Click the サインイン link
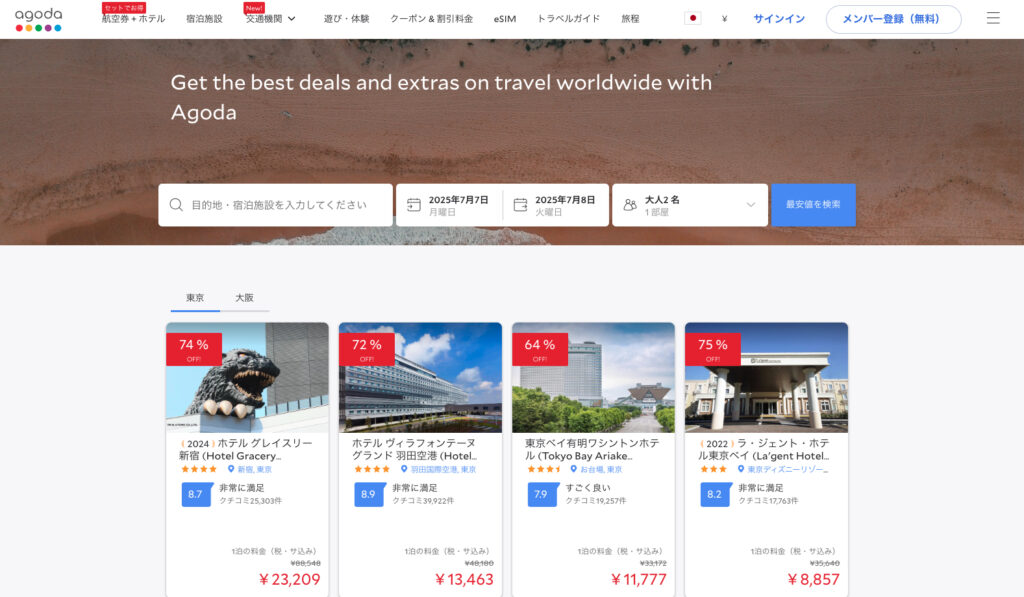The image size is (1024, 597). tap(778, 19)
